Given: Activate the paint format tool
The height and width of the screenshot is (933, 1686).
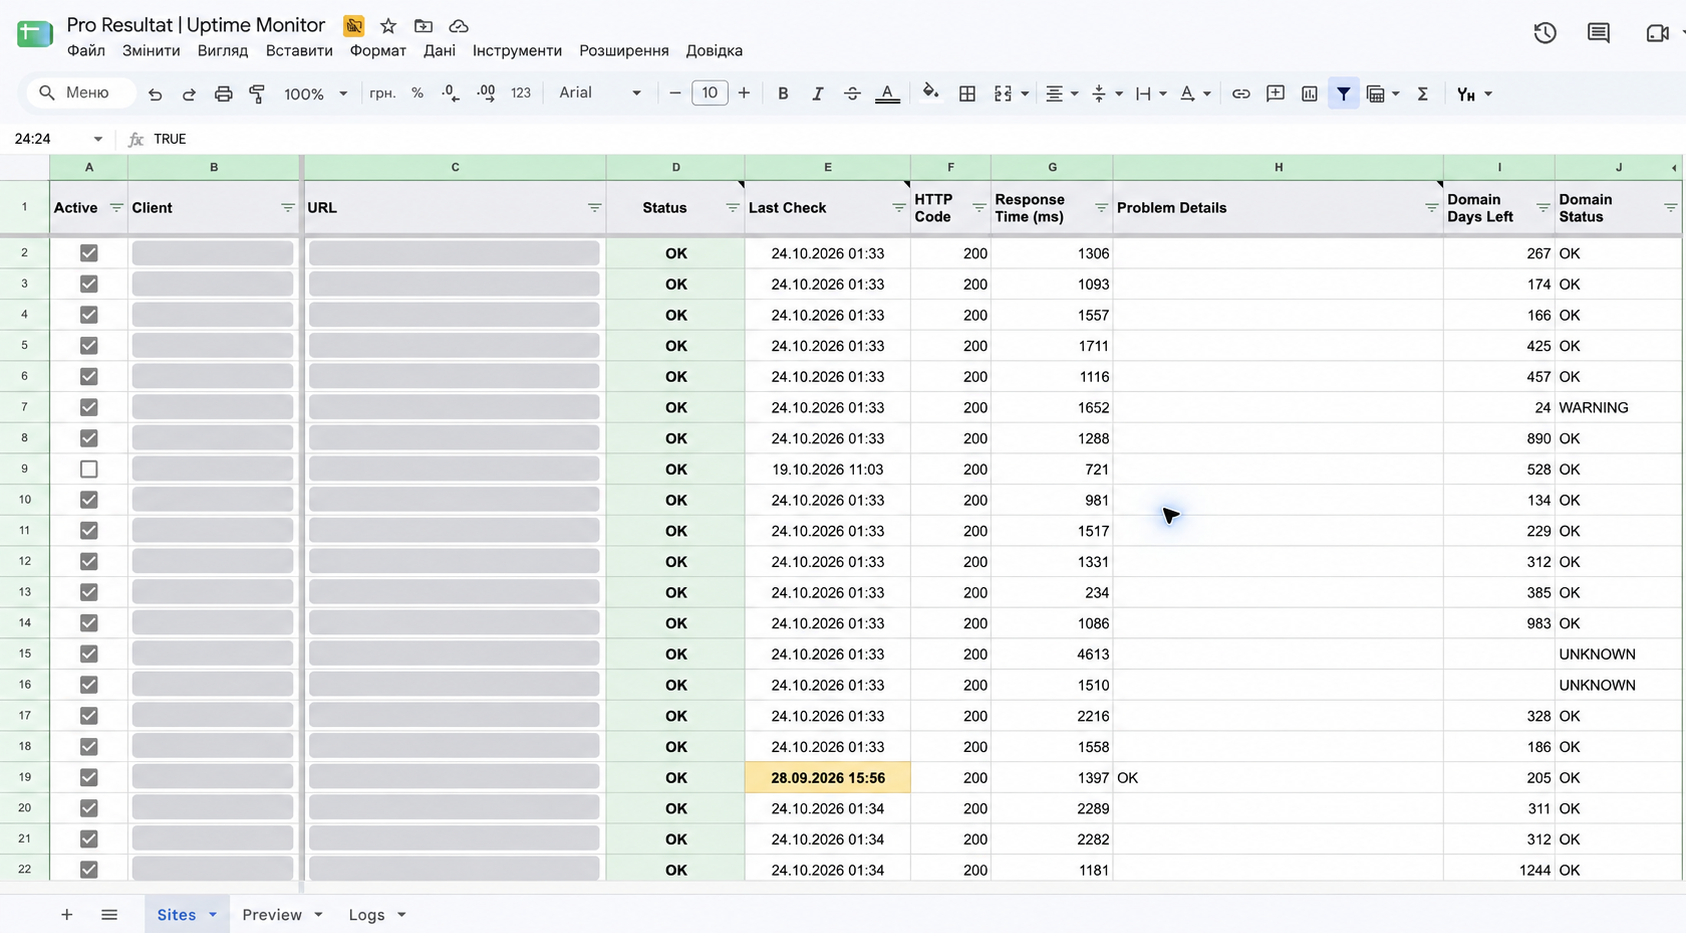Looking at the screenshot, I should [257, 94].
